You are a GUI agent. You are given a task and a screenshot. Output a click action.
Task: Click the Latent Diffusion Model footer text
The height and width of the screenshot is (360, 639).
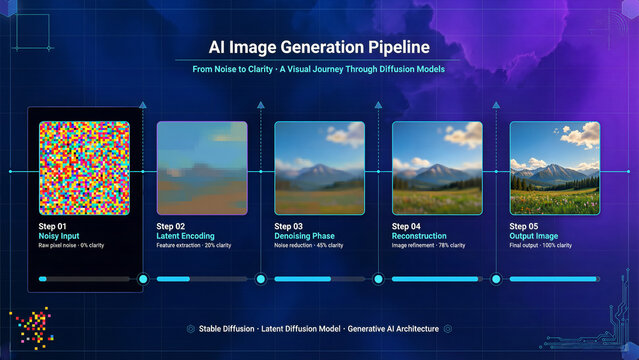(x=301, y=329)
